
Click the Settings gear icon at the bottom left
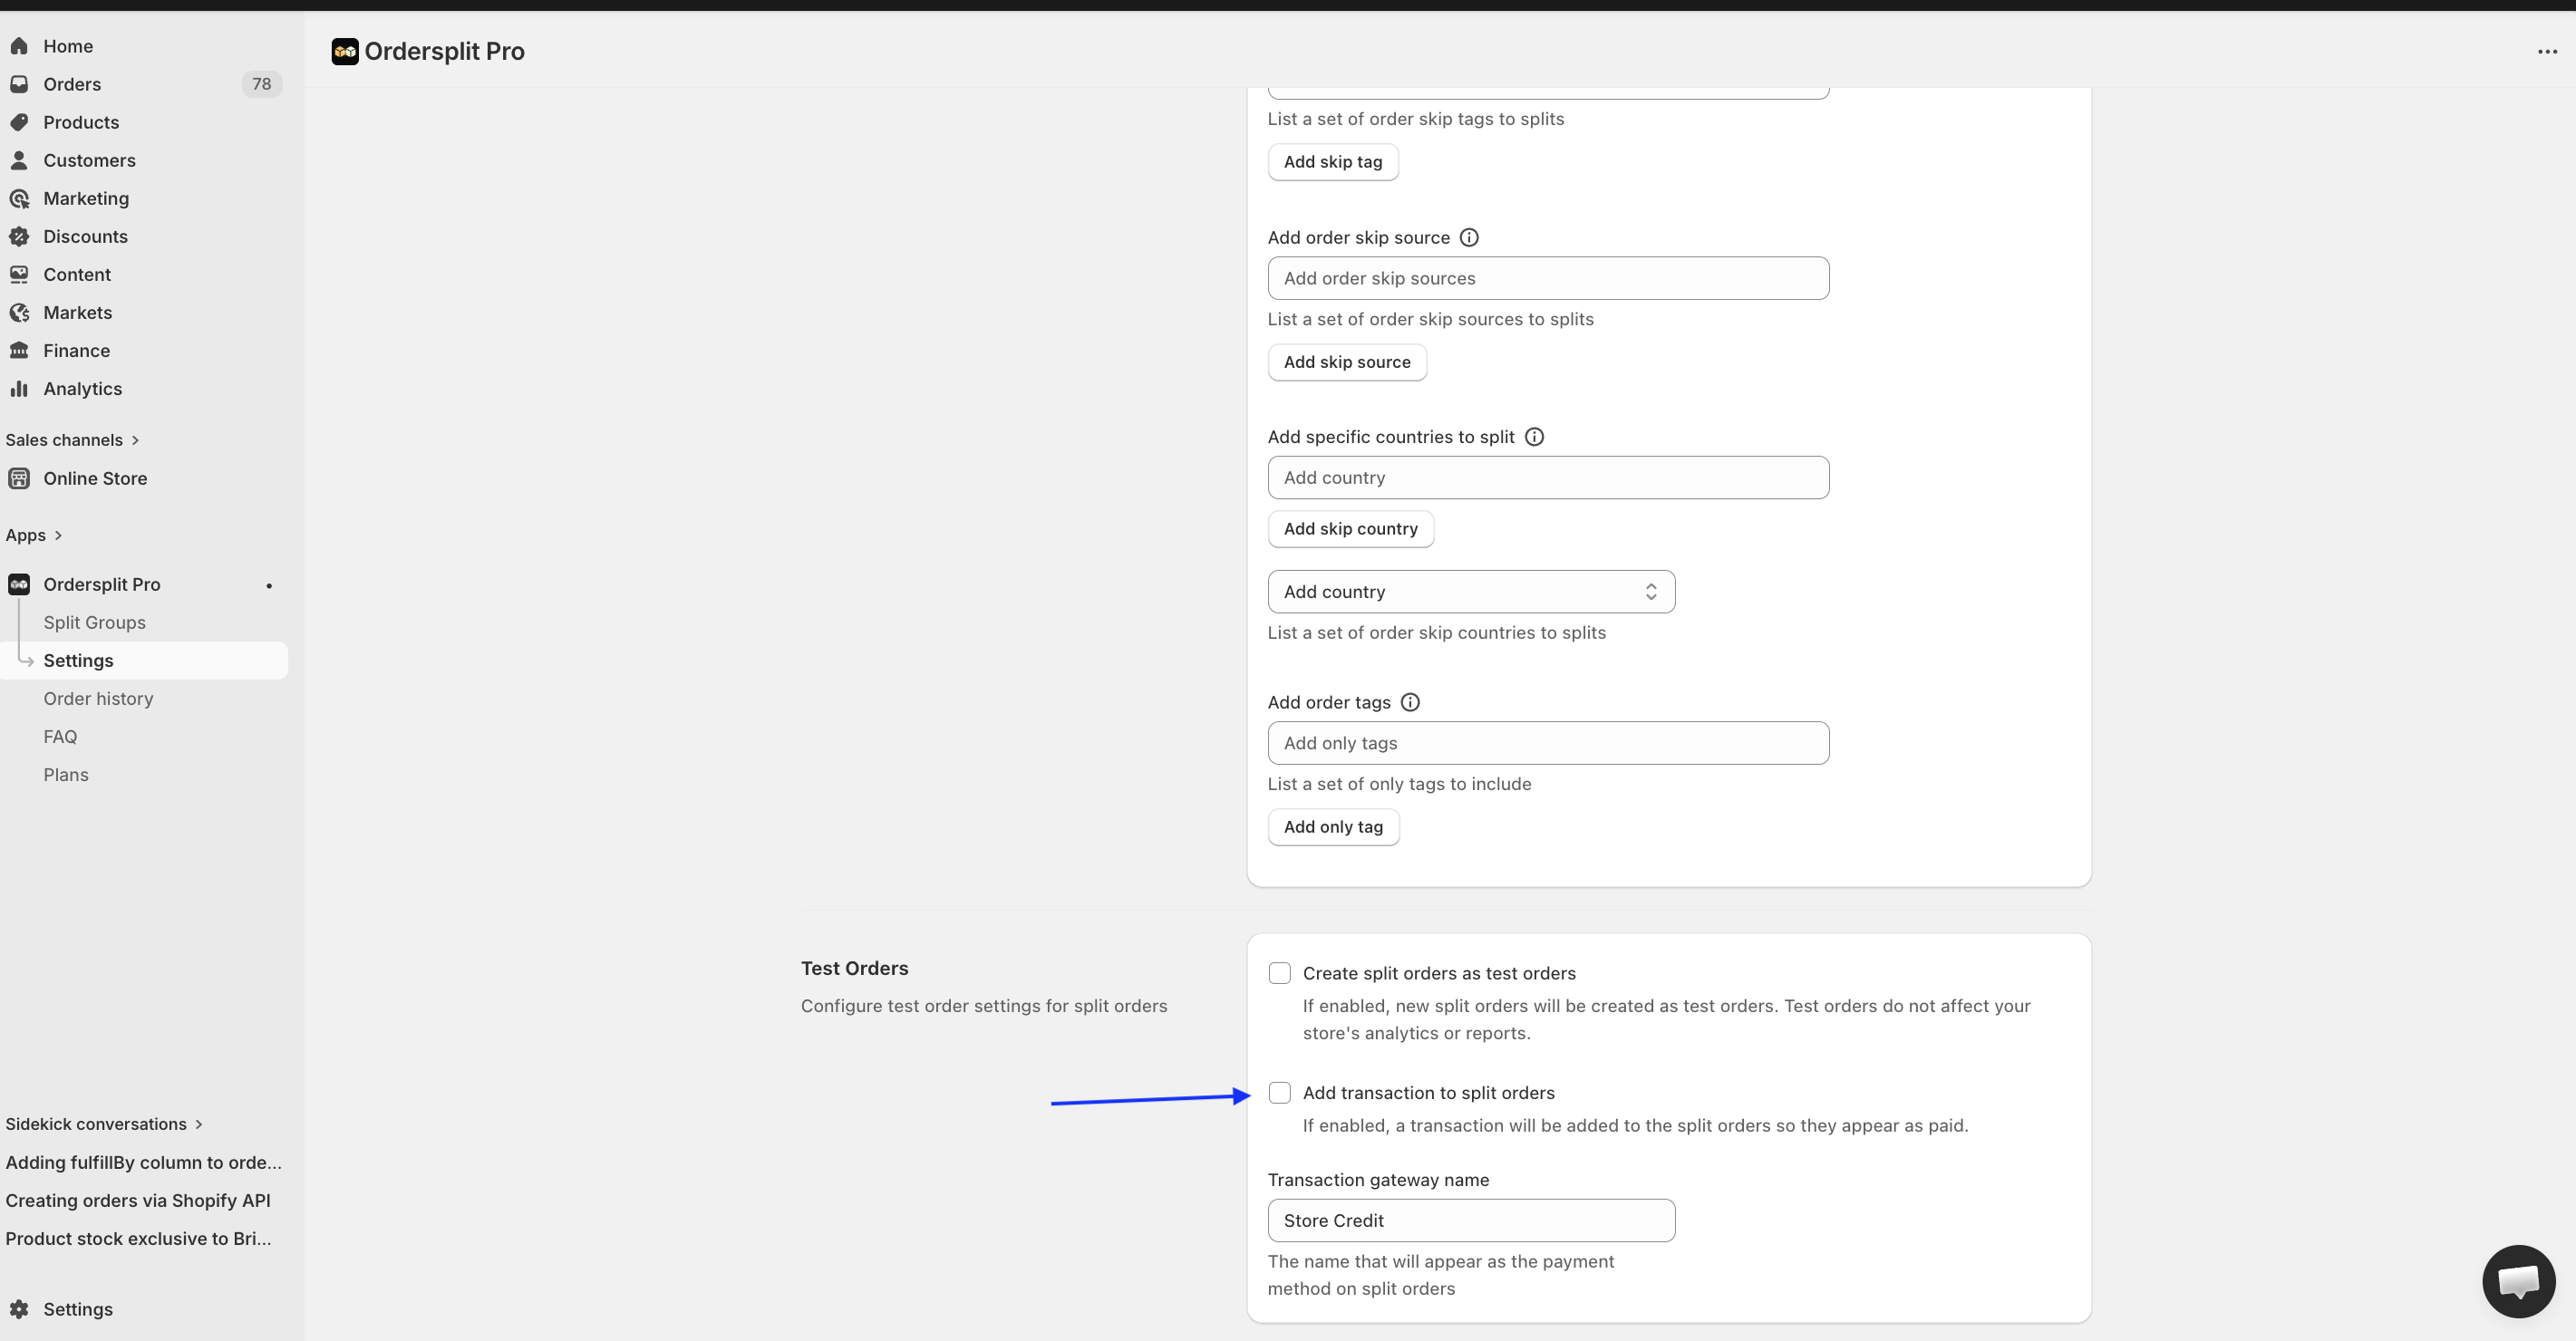point(19,1309)
